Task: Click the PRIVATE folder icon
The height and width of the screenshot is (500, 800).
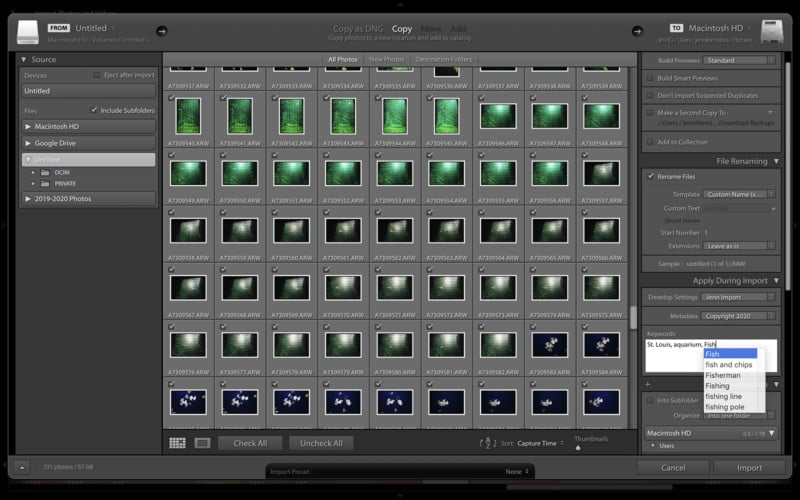Action: pyautogui.click(x=45, y=184)
